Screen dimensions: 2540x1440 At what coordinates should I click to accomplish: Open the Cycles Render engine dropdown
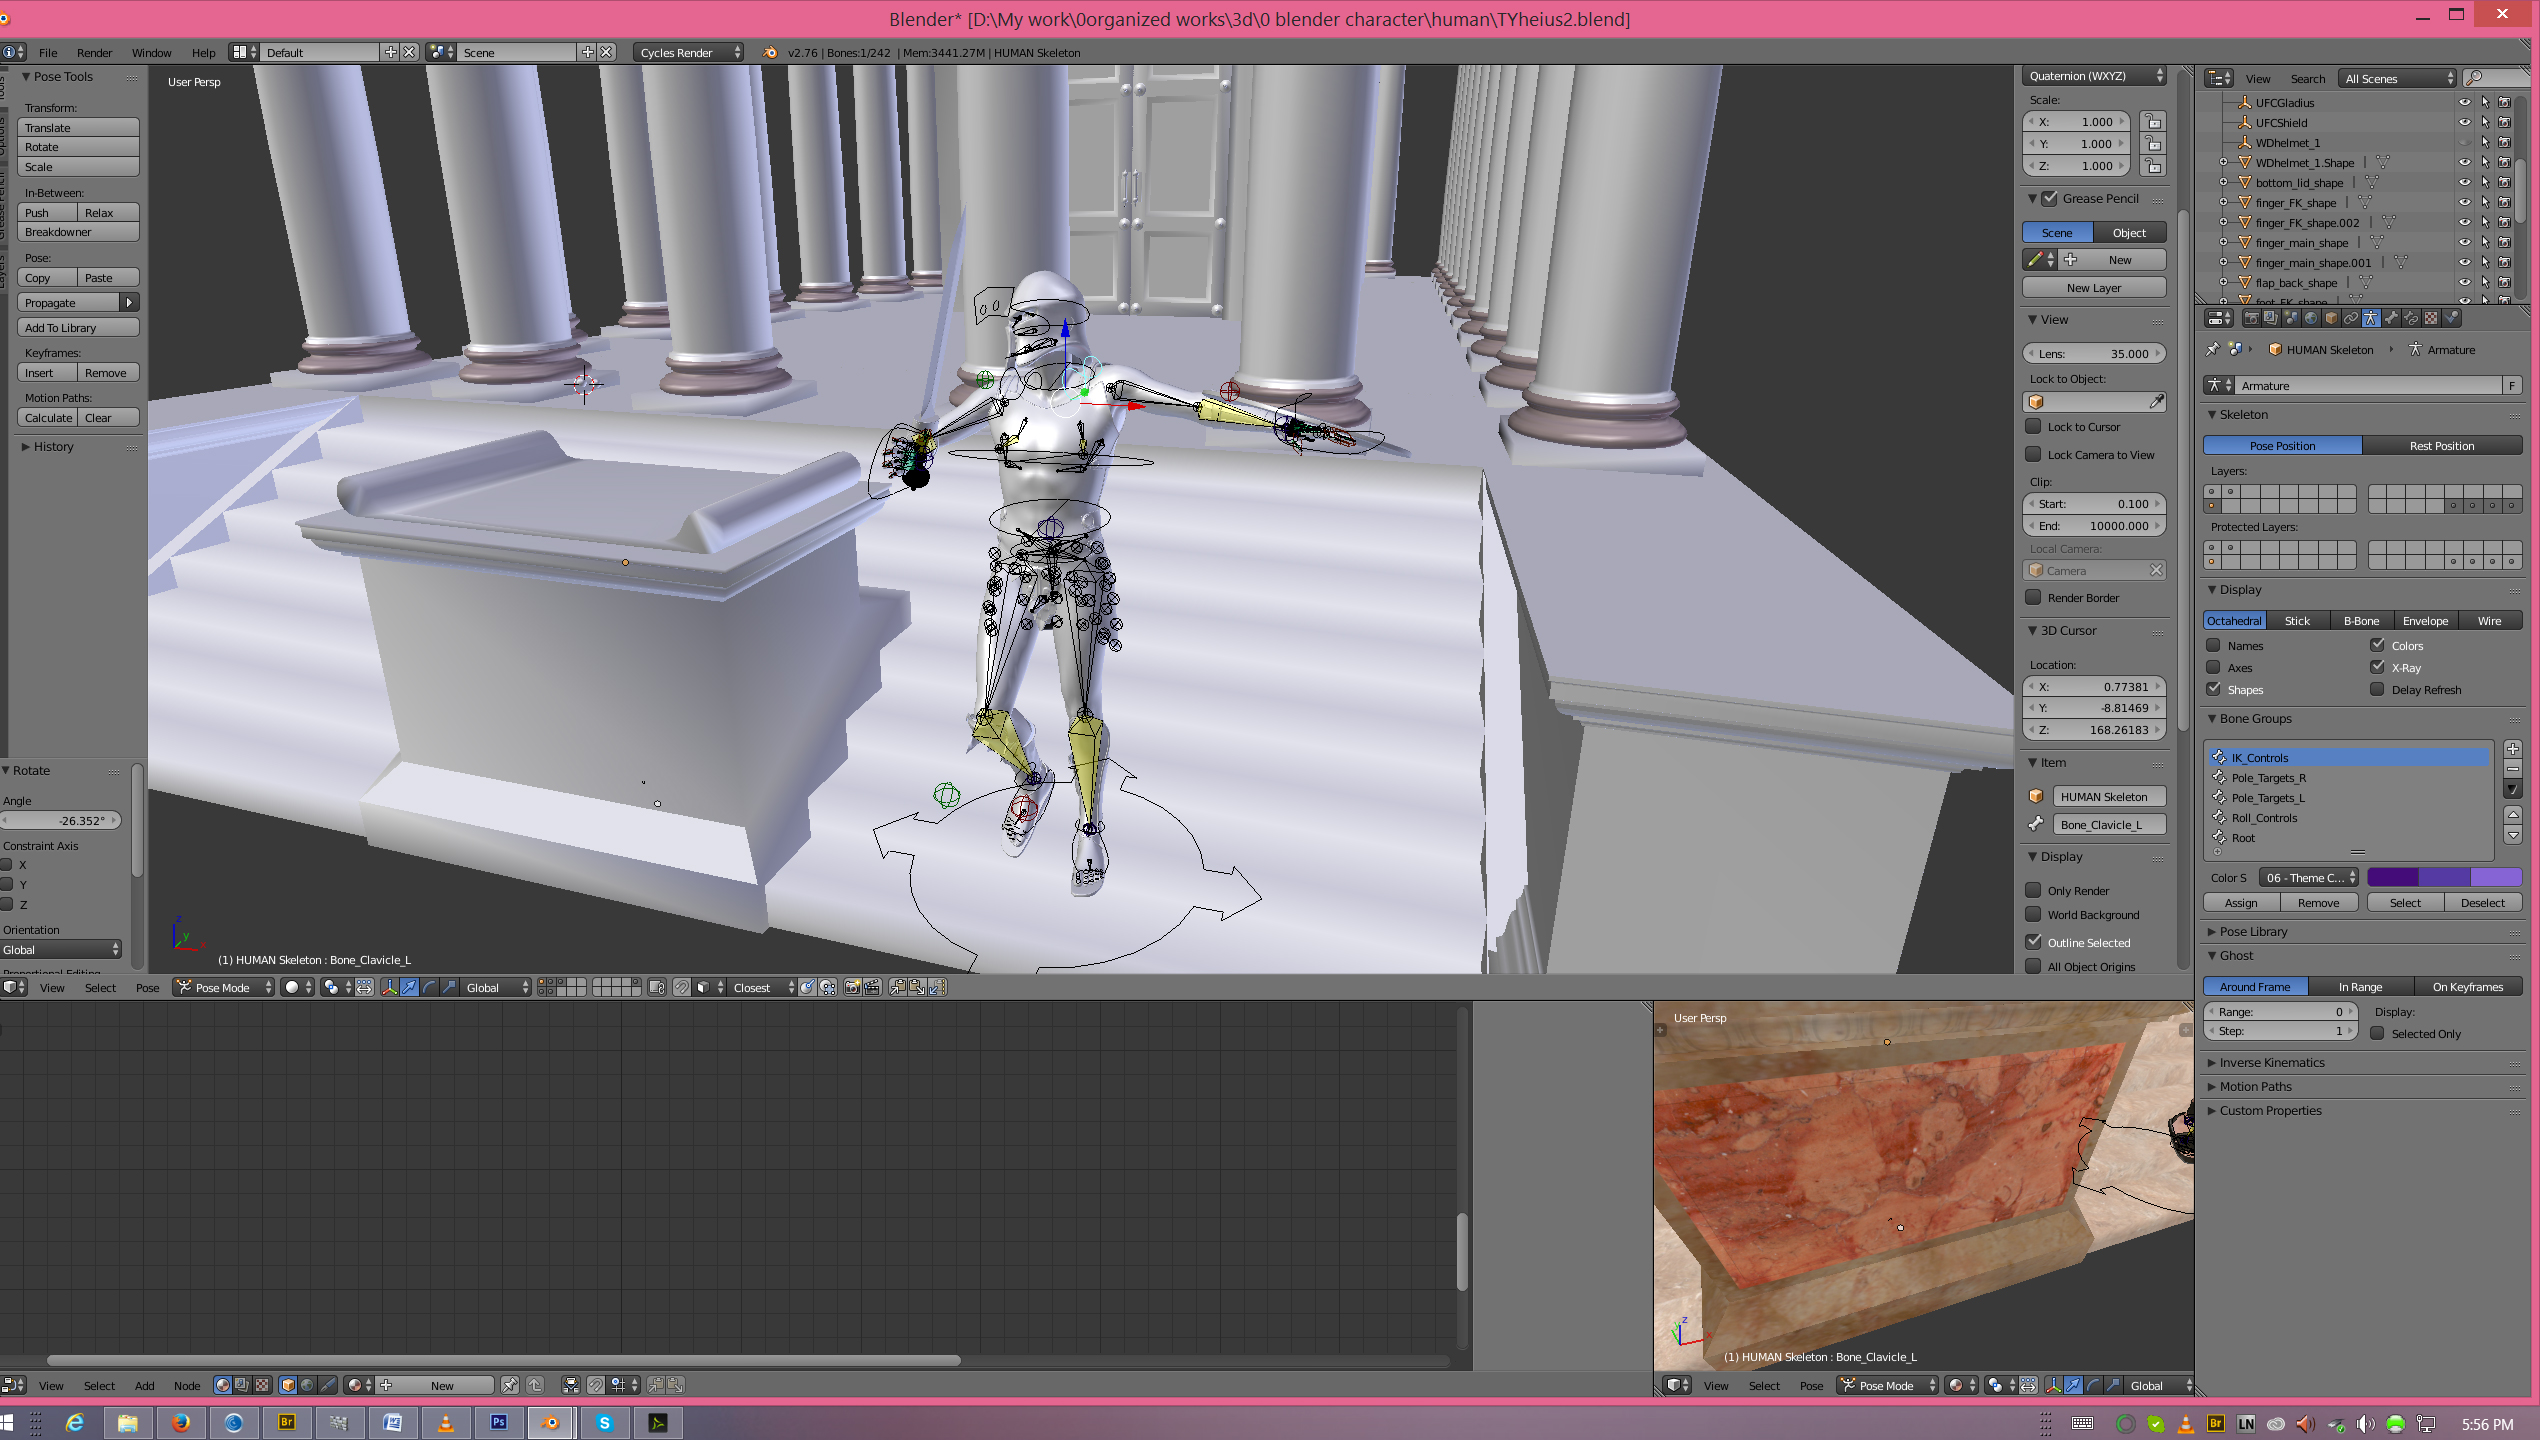pos(688,52)
